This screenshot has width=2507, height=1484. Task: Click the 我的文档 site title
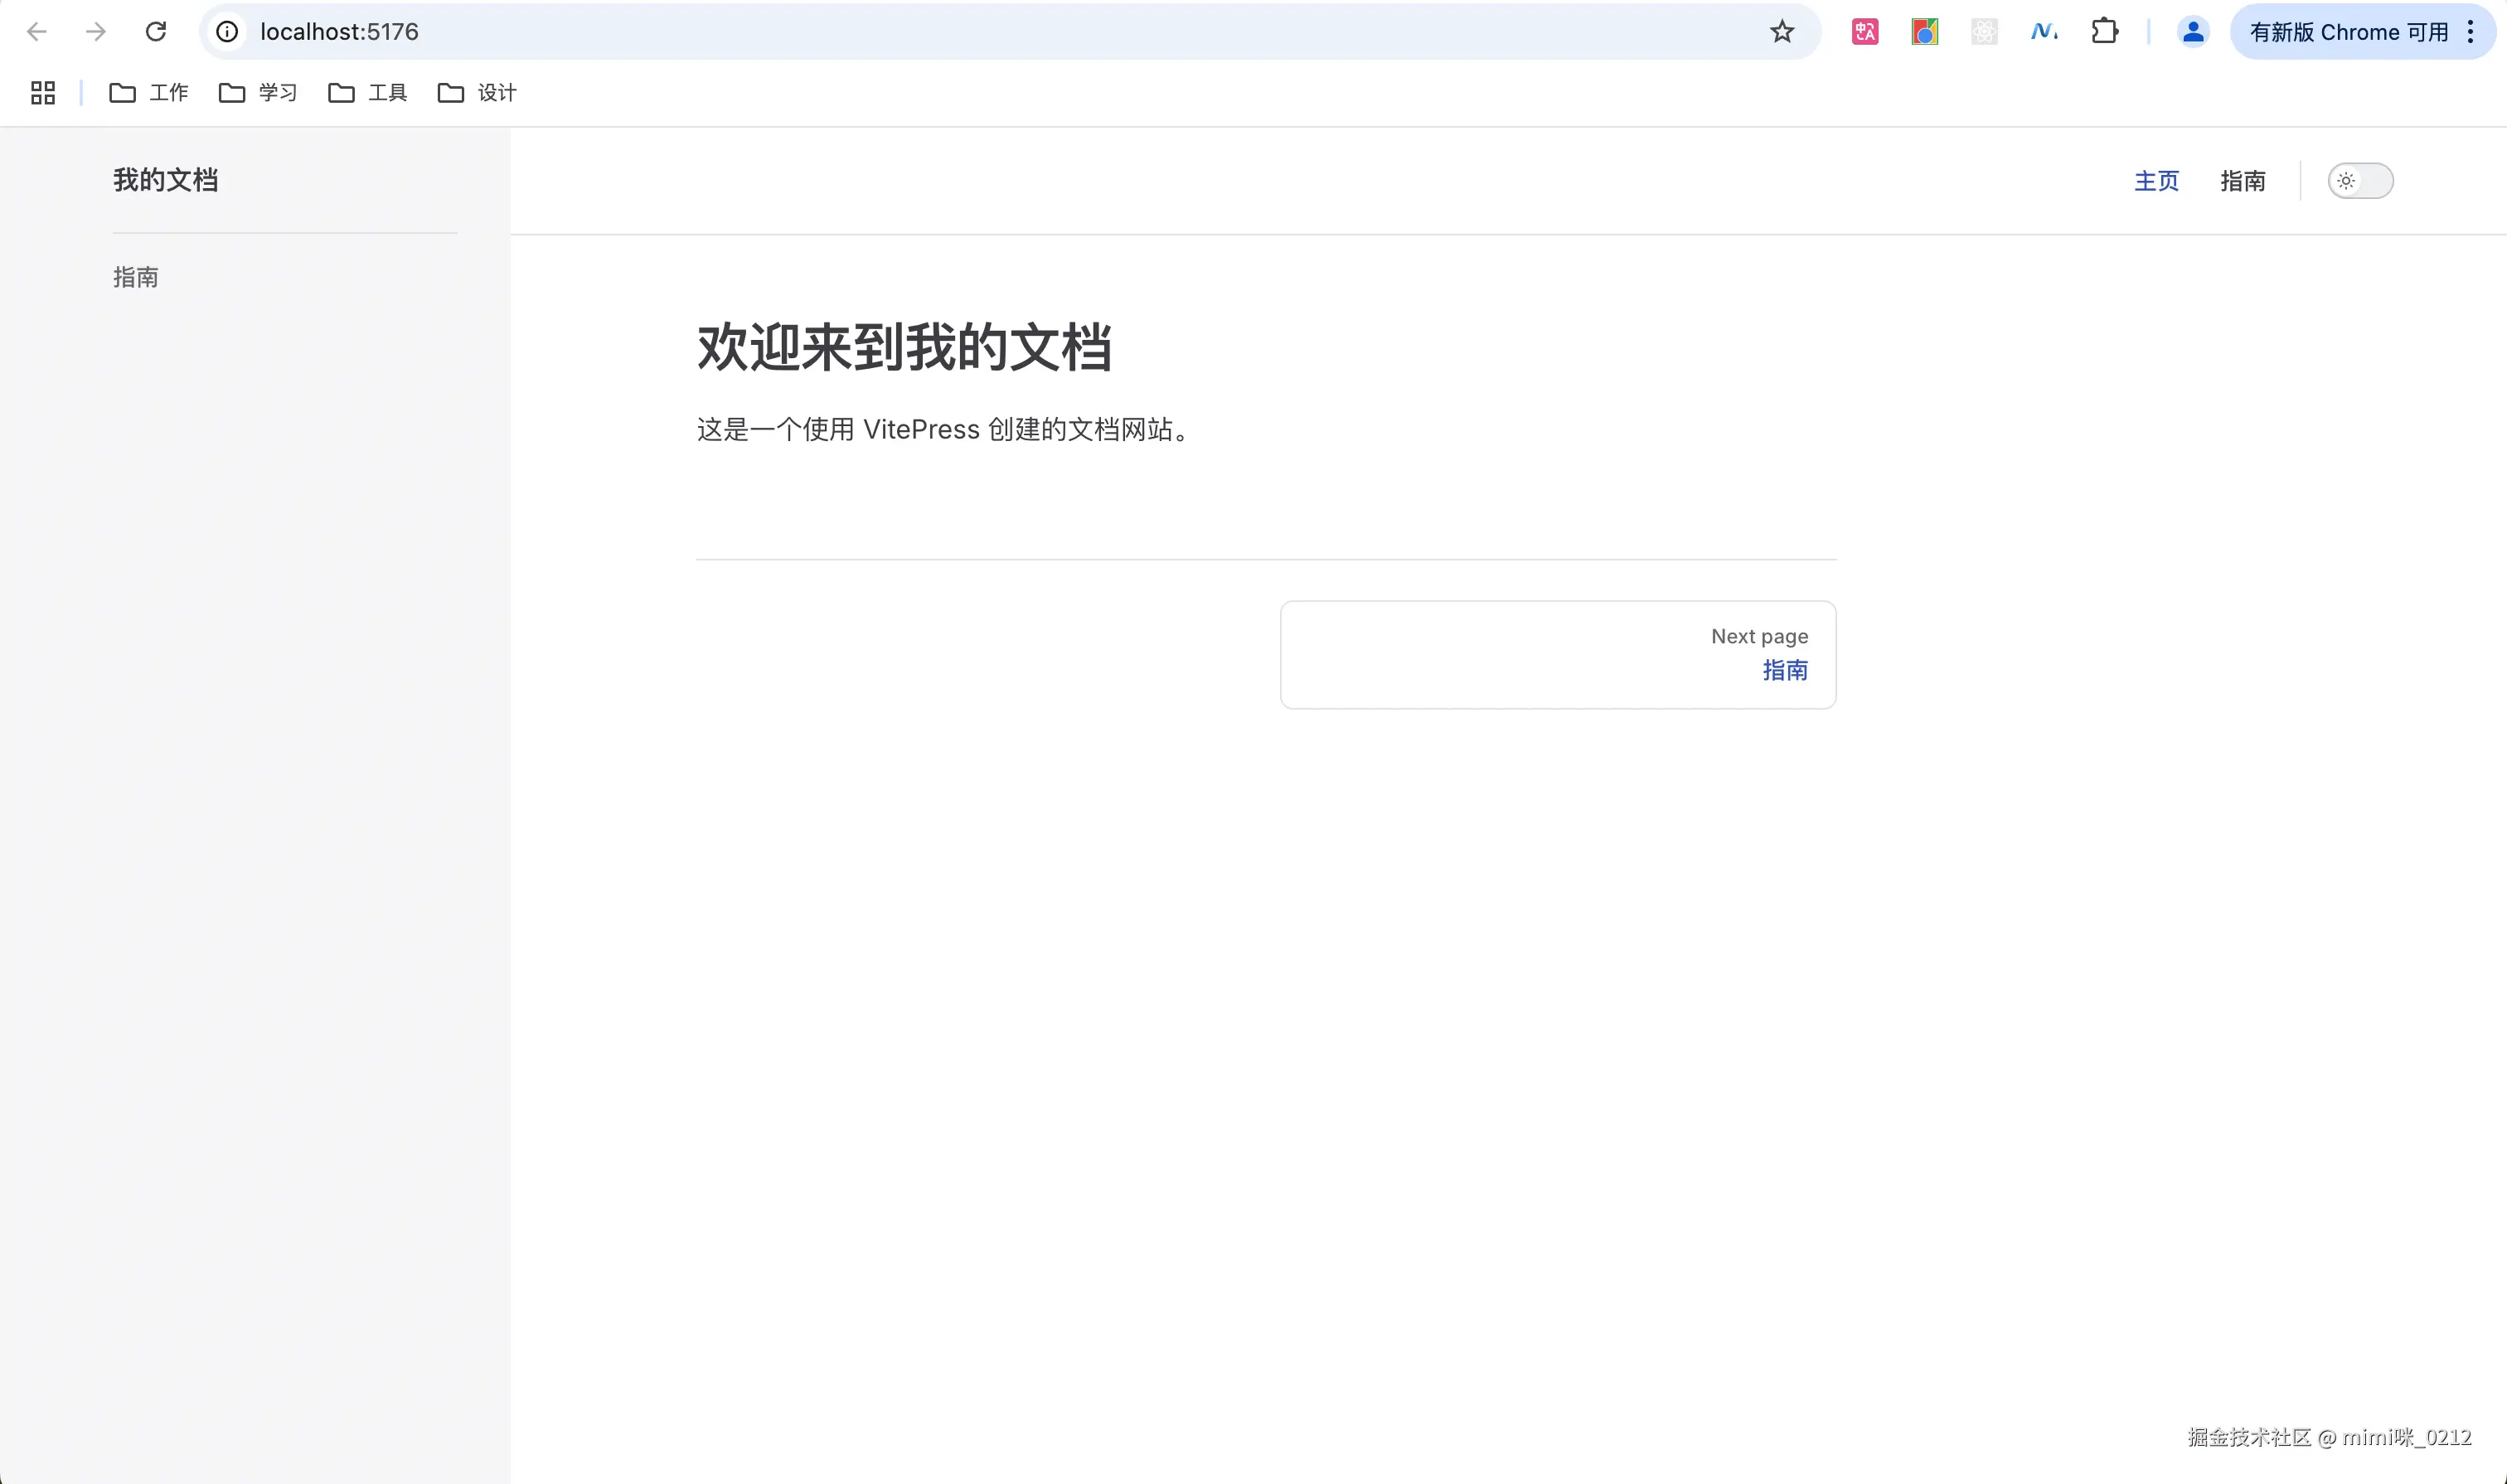coord(166,180)
